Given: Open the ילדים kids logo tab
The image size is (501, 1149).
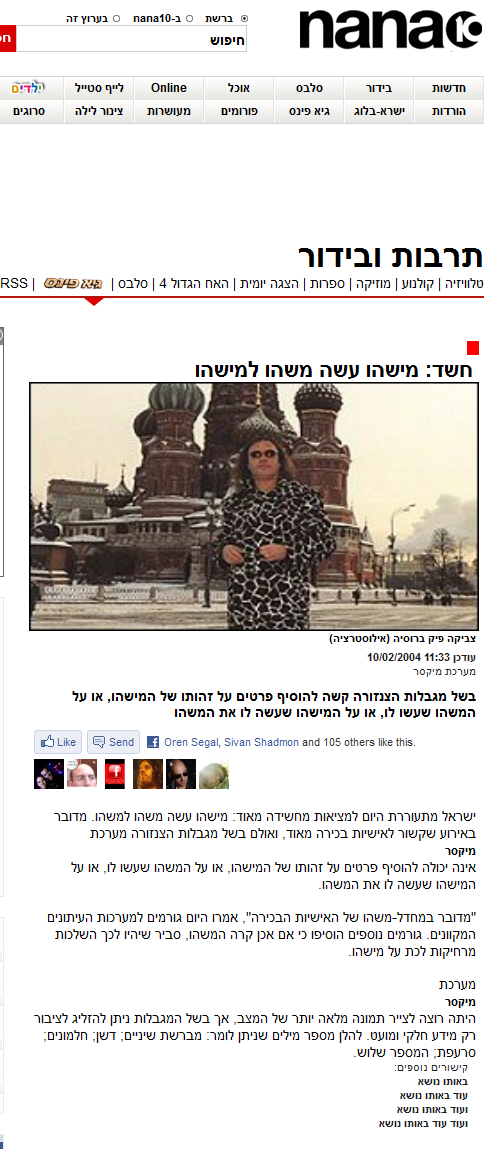Looking at the screenshot, I should pos(27,88).
